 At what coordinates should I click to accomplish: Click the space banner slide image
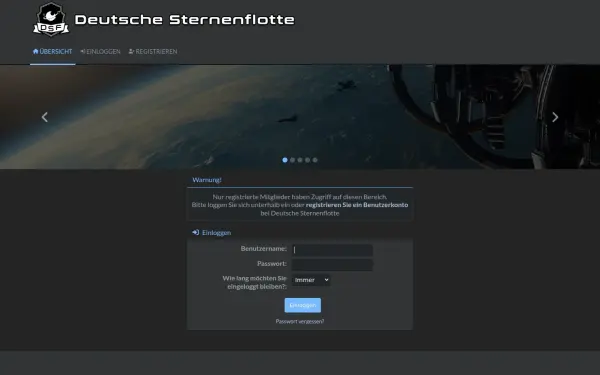coord(300,117)
